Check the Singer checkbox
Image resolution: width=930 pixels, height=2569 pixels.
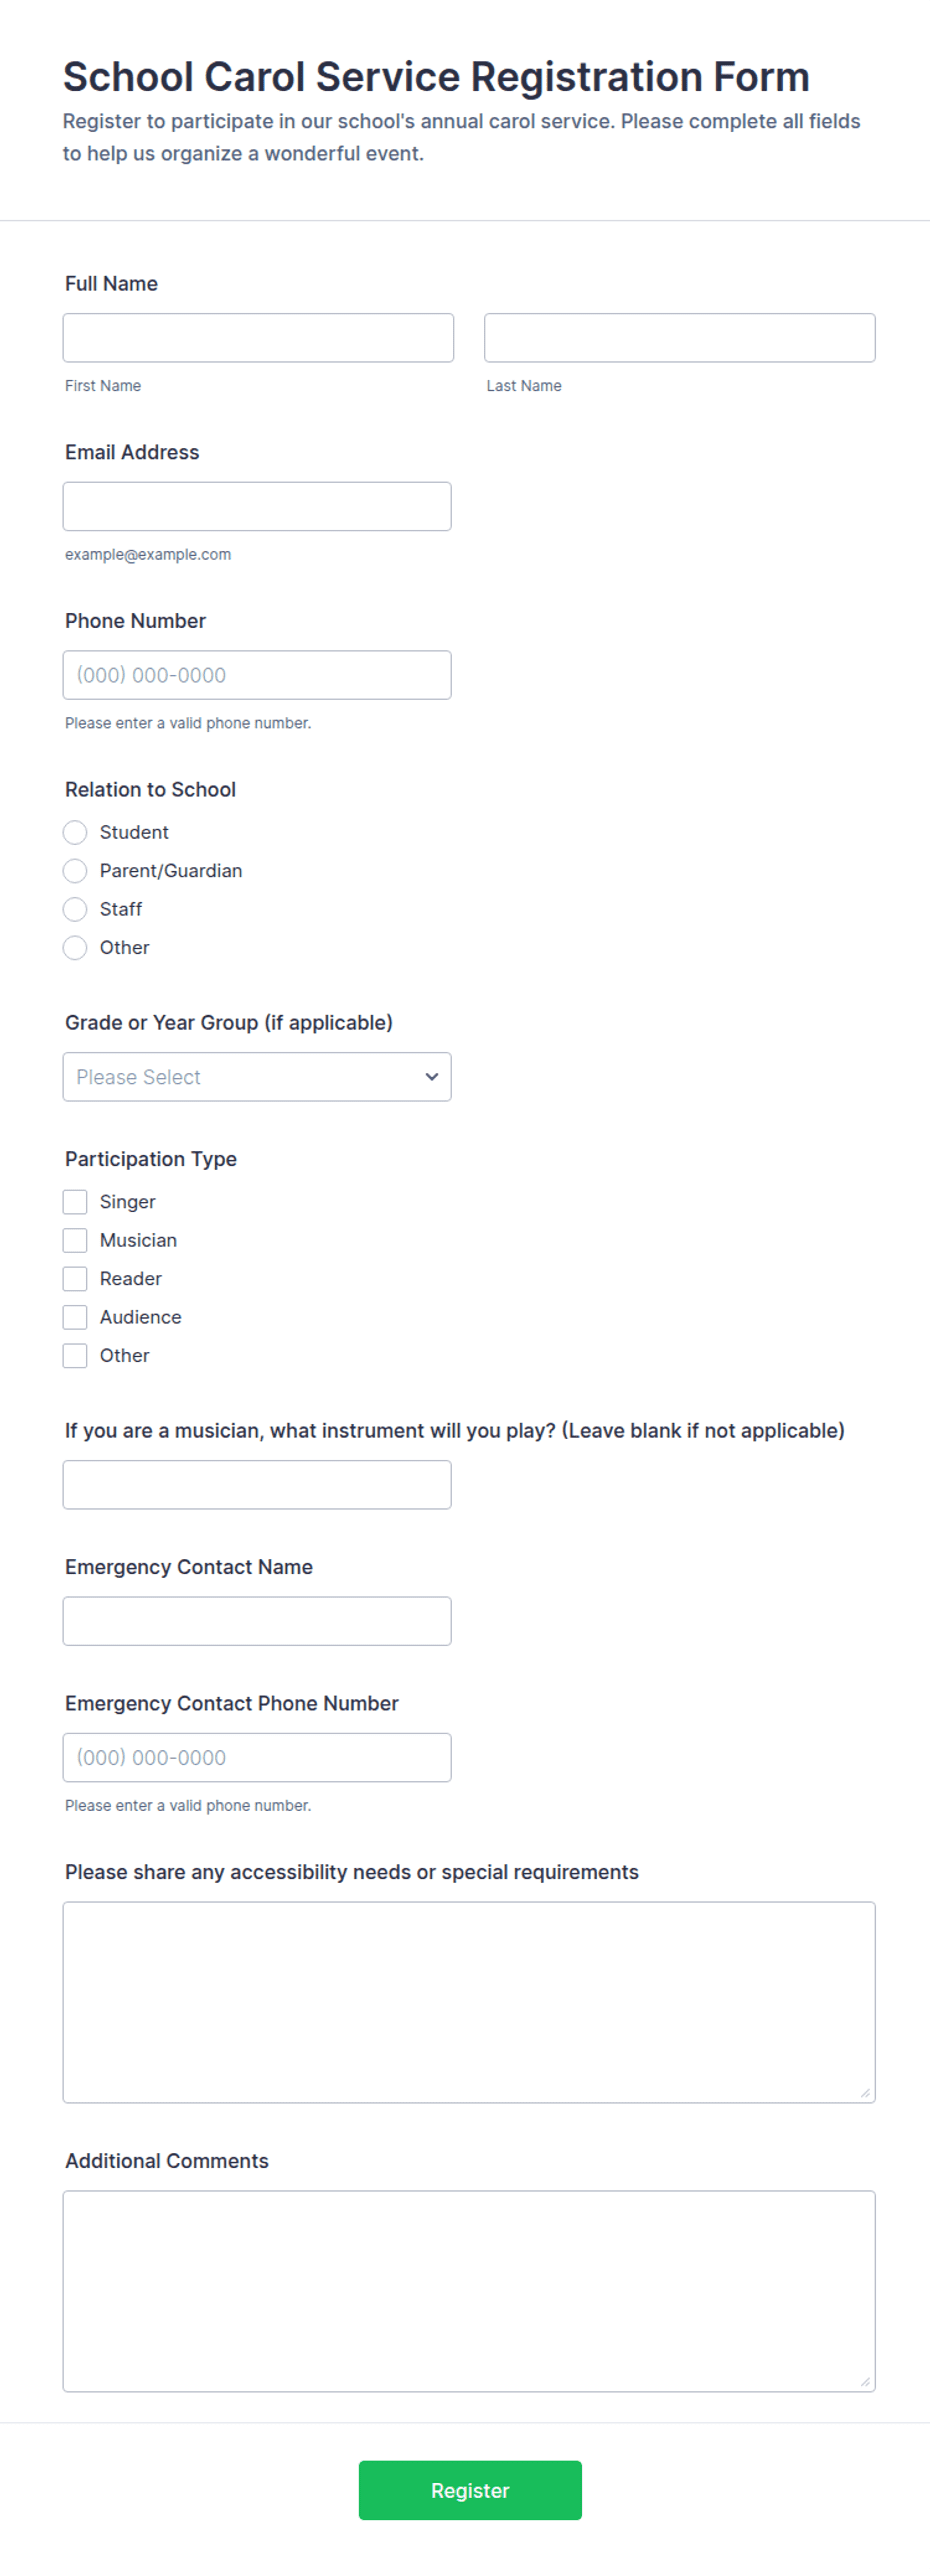75,1202
